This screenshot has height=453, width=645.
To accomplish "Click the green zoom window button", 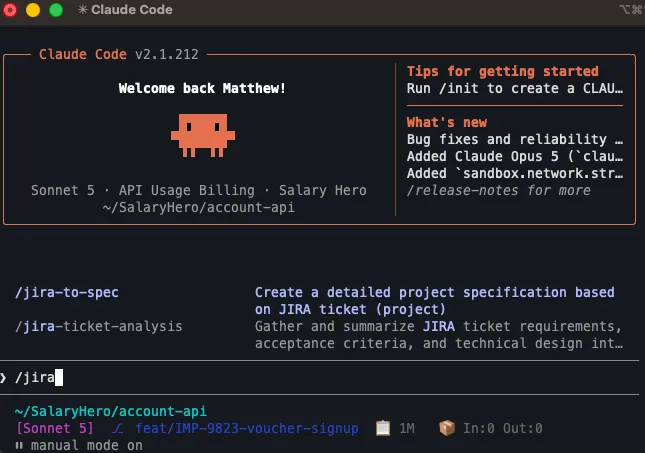I will coord(56,10).
